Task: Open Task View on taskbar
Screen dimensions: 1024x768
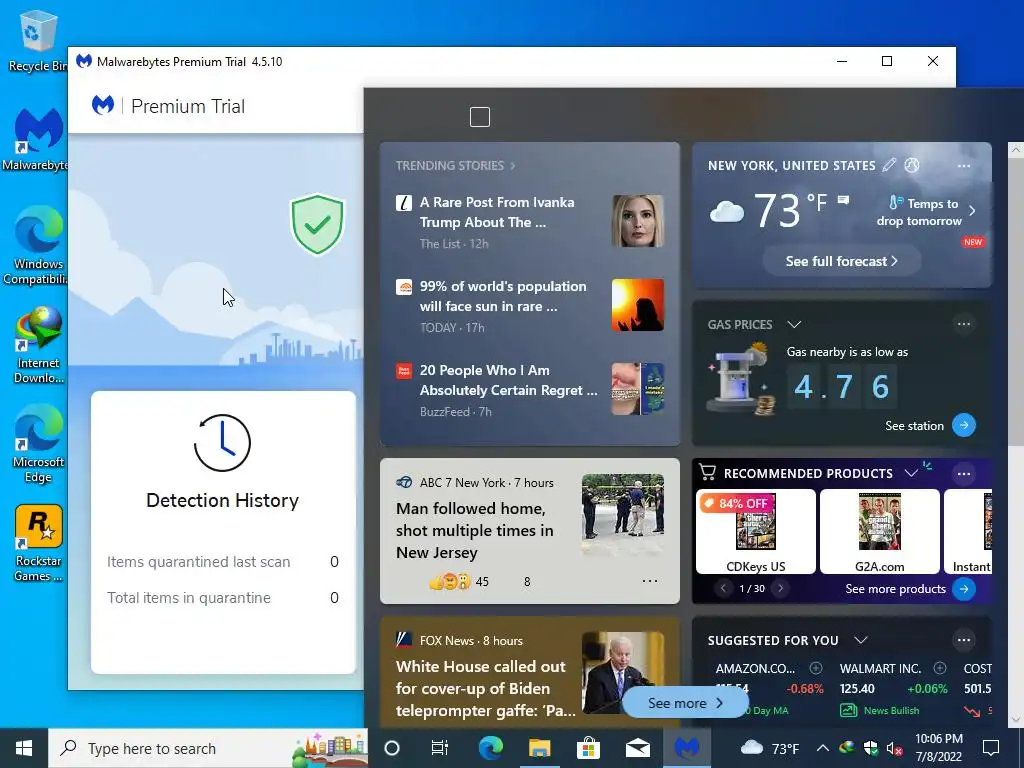Action: 440,748
